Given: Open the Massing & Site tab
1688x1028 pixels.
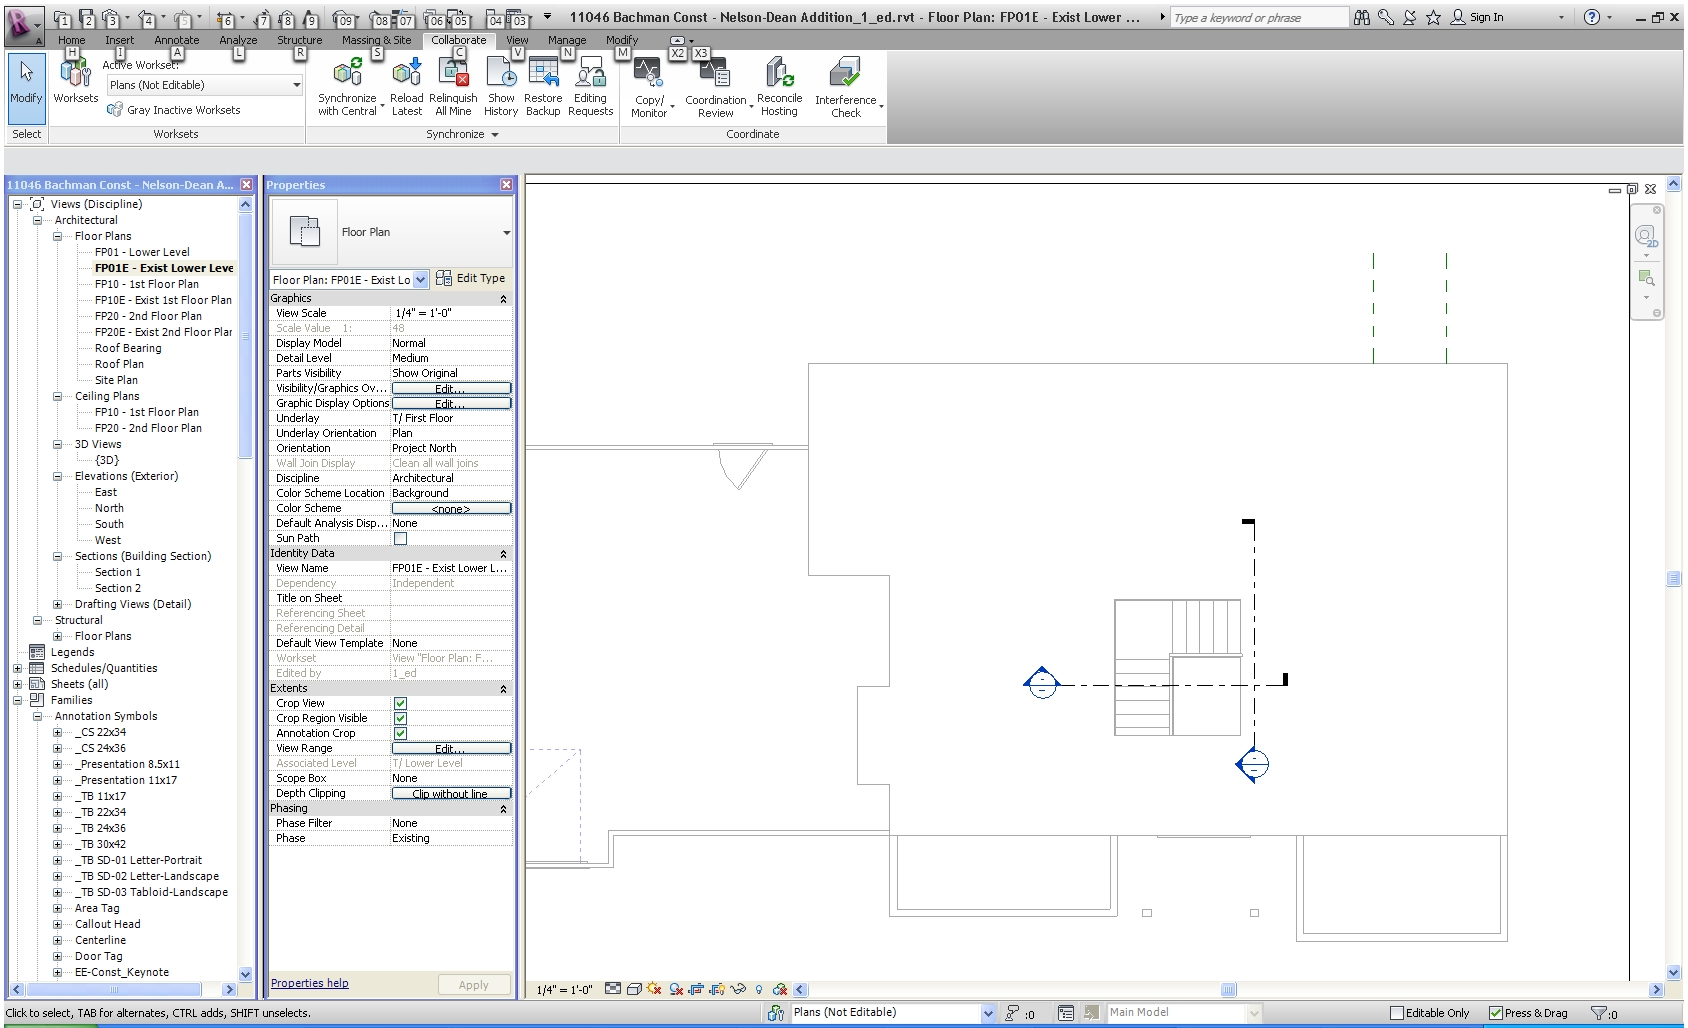Looking at the screenshot, I should [x=376, y=40].
